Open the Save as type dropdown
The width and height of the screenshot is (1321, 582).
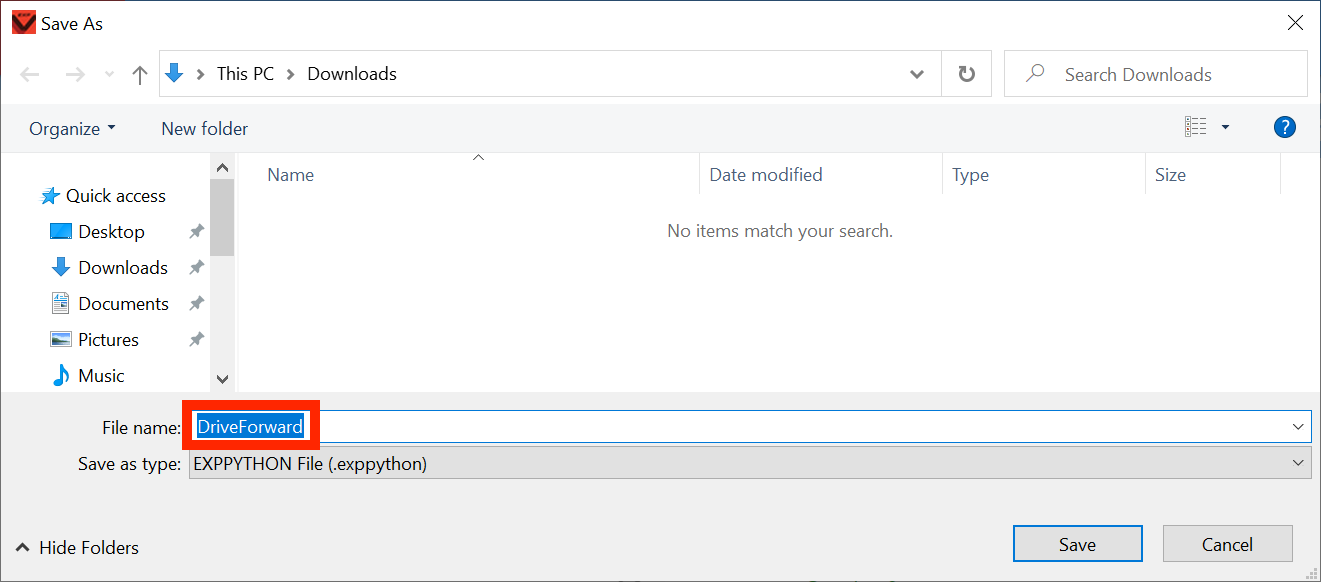click(750, 463)
